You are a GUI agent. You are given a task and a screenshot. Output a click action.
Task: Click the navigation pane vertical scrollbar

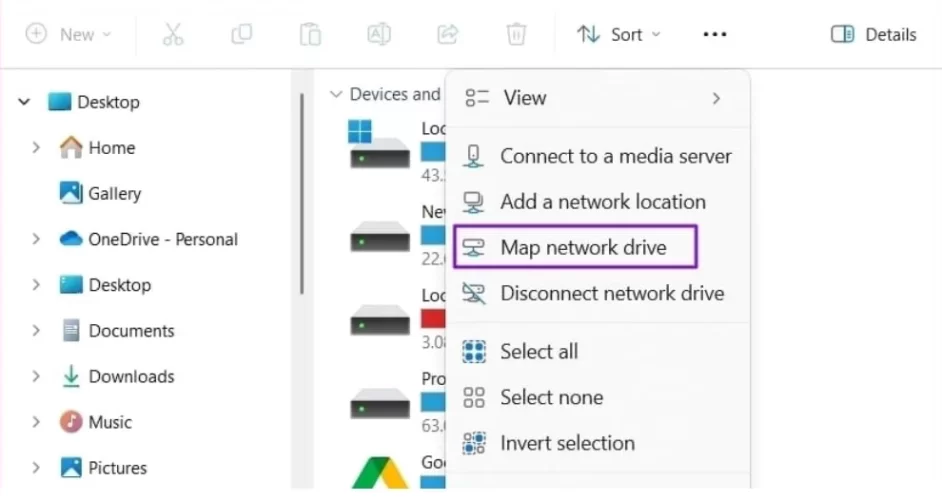tap(301, 190)
